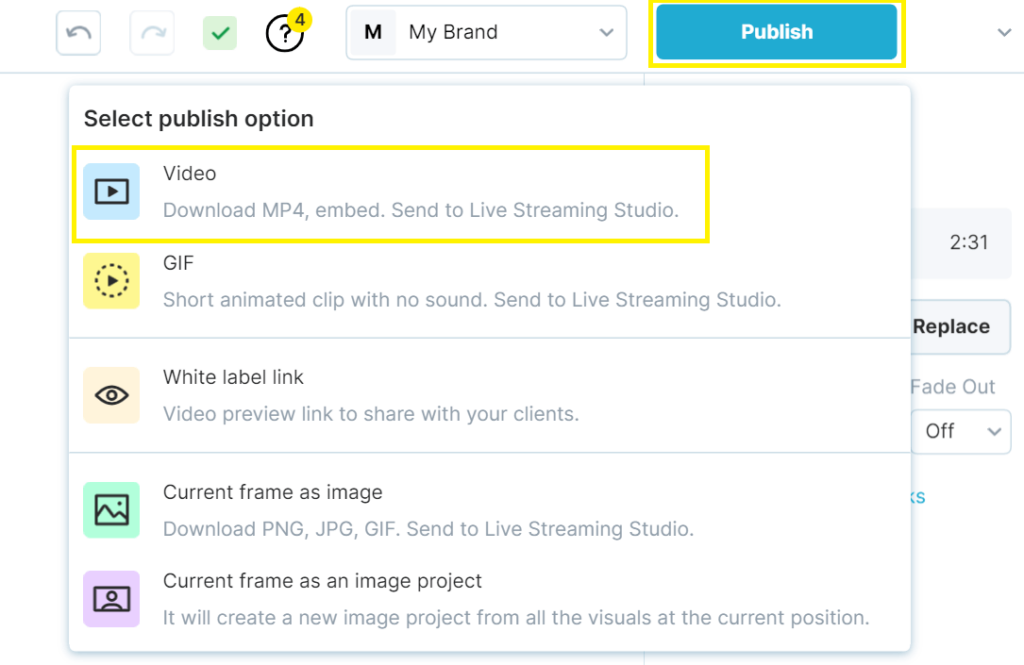Click the Current frame as image icon
1024x665 pixels.
click(x=110, y=510)
